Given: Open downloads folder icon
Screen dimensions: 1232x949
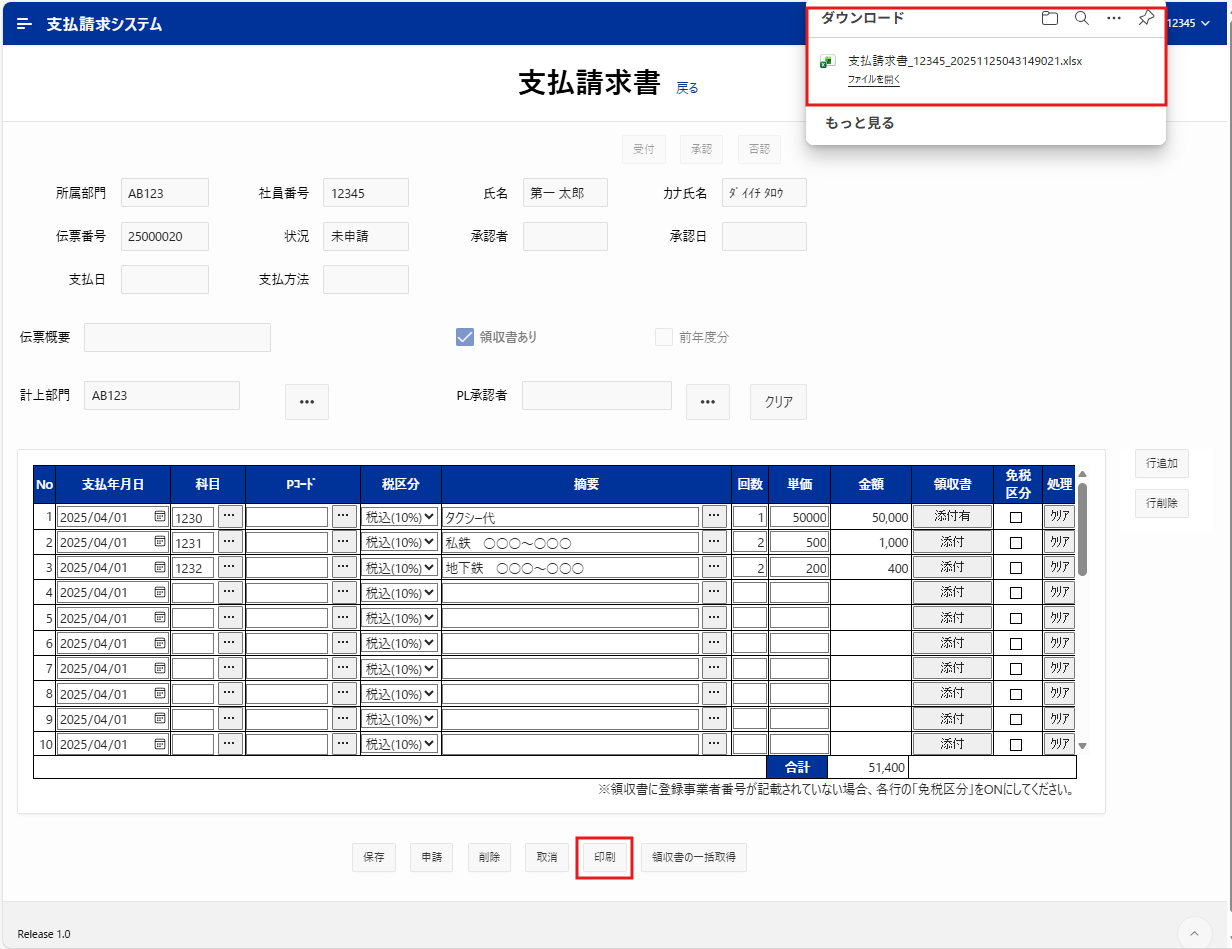Looking at the screenshot, I should pos(1049,18).
